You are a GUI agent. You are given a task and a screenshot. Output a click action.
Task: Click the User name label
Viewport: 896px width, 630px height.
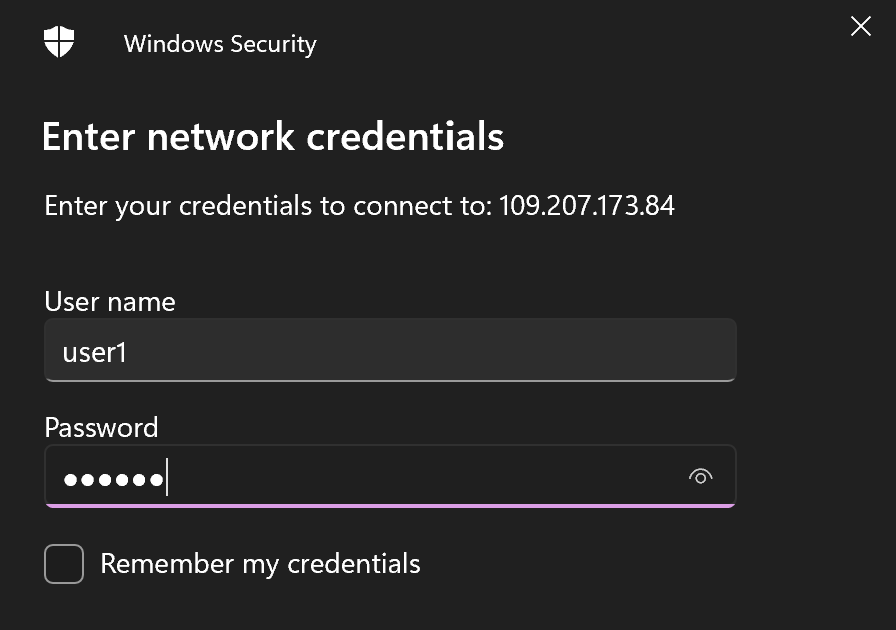(110, 301)
